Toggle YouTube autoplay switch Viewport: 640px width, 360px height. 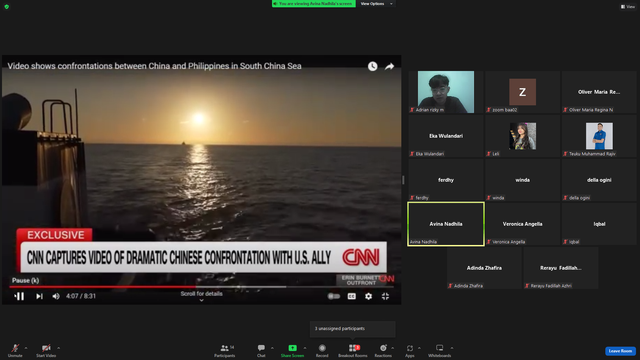(x=333, y=296)
